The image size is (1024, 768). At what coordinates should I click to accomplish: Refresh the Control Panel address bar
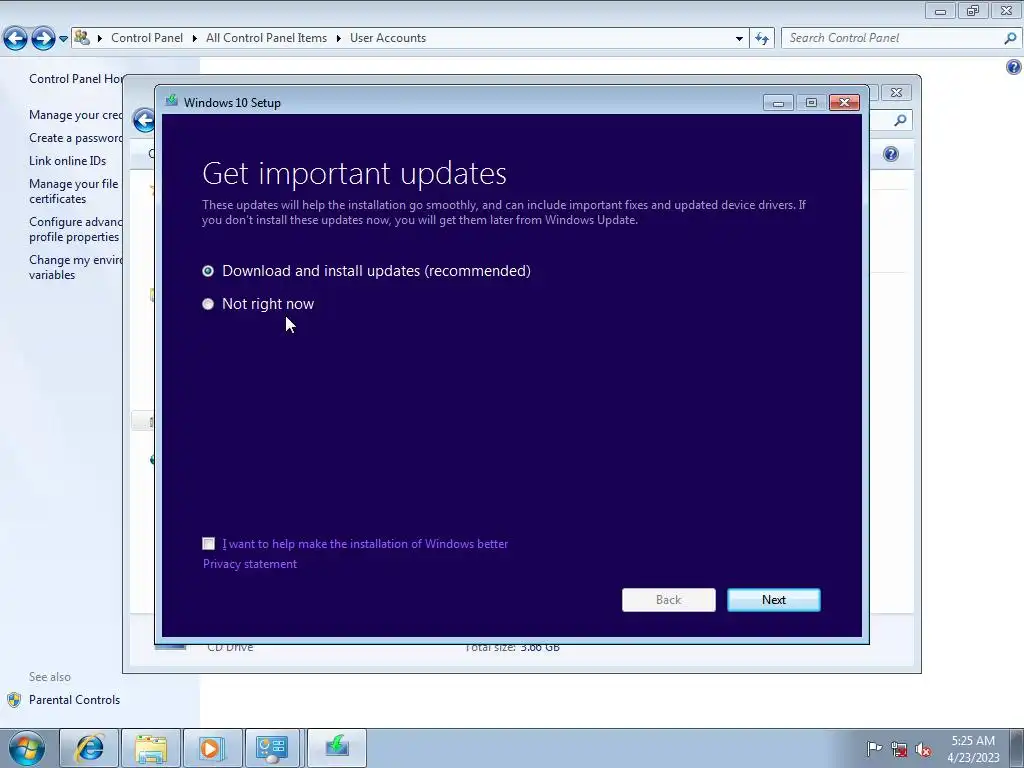(x=761, y=39)
